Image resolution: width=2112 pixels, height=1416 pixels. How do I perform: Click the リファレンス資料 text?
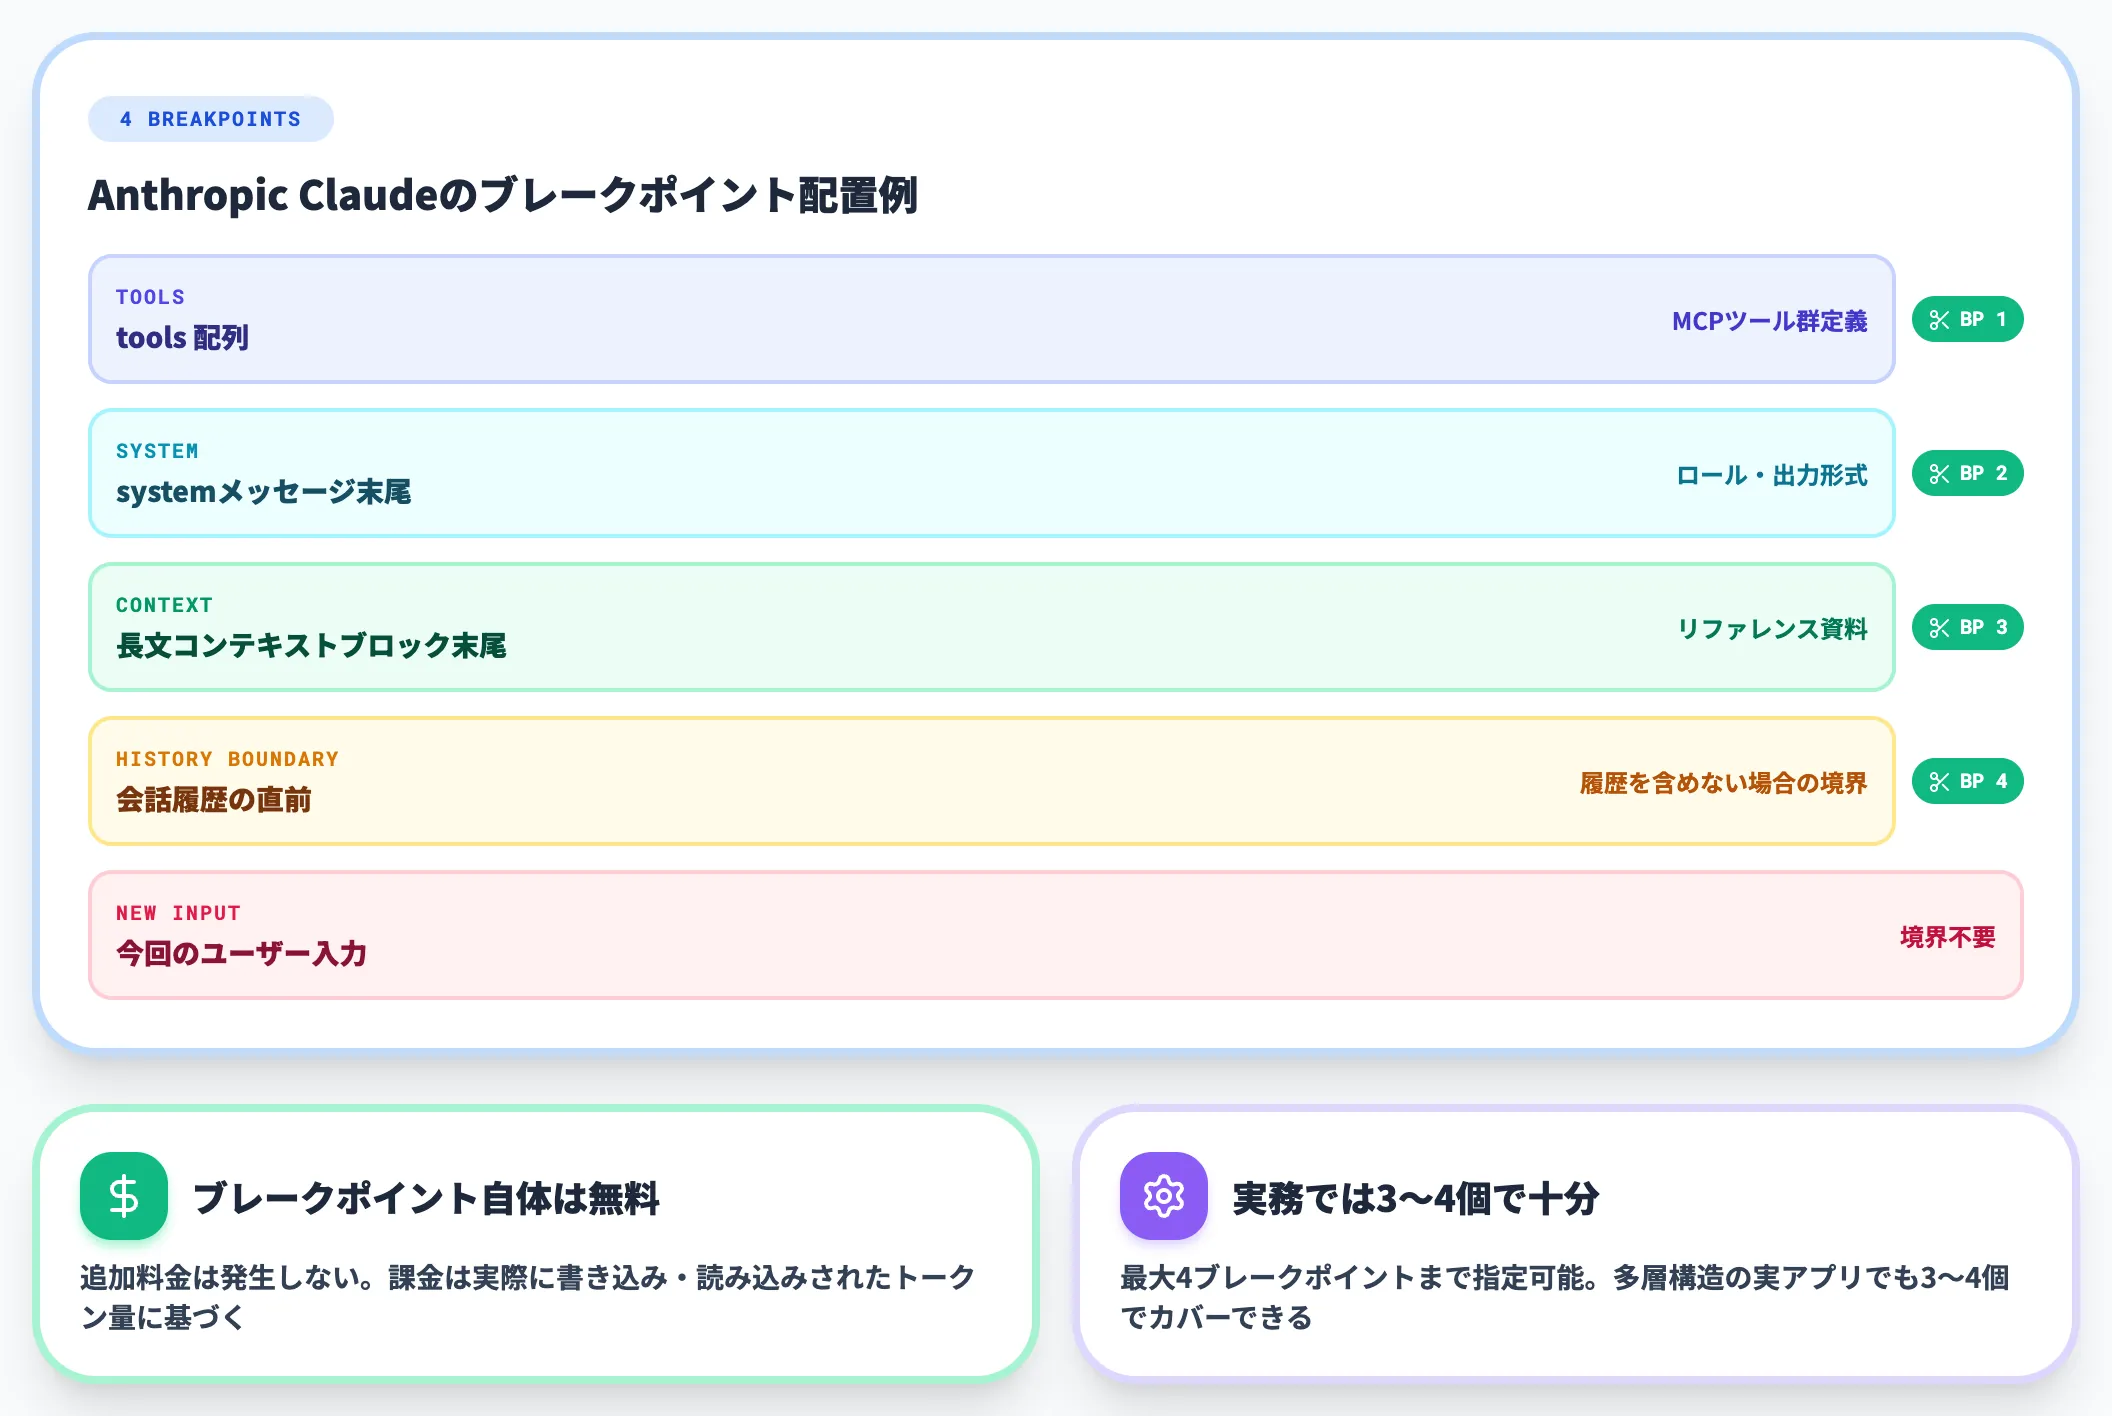[x=1773, y=629]
